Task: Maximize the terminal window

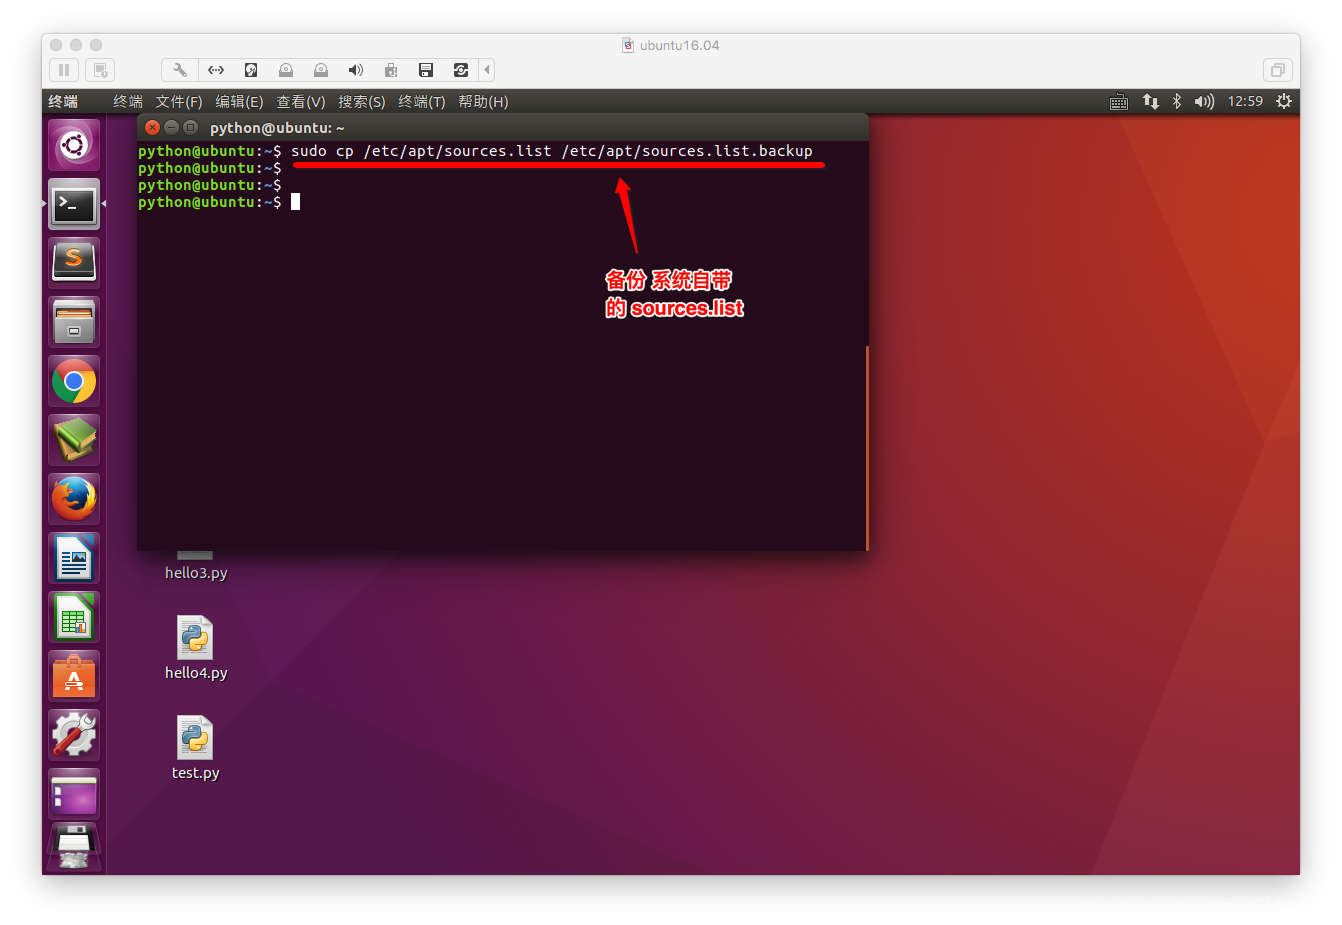Action: tap(190, 128)
